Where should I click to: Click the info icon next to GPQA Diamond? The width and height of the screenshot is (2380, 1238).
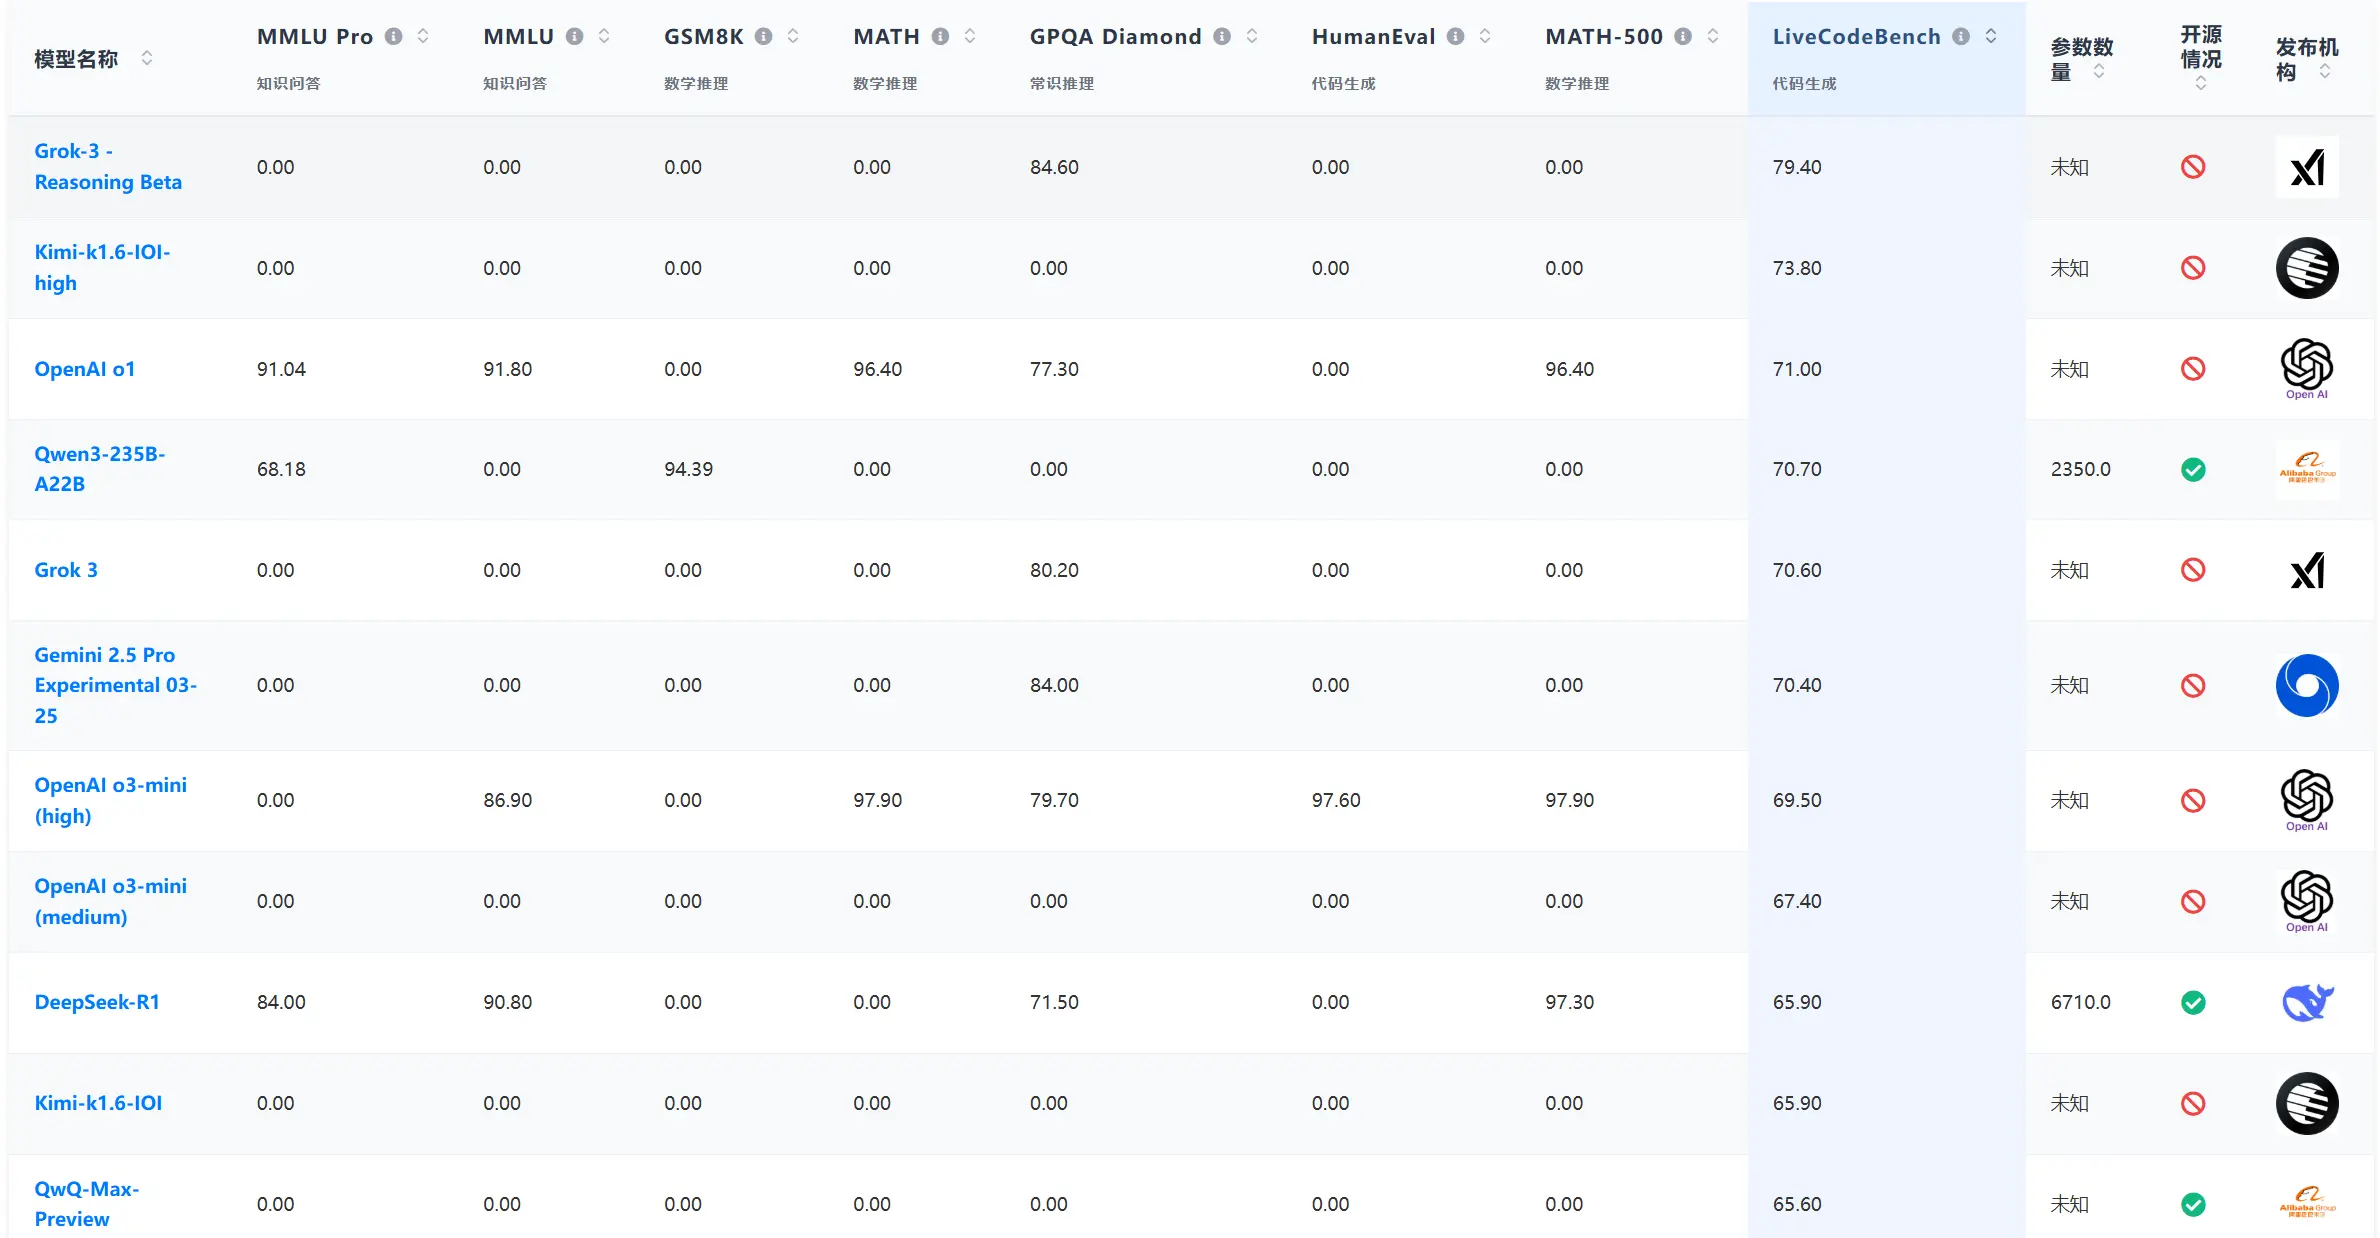(x=1222, y=37)
